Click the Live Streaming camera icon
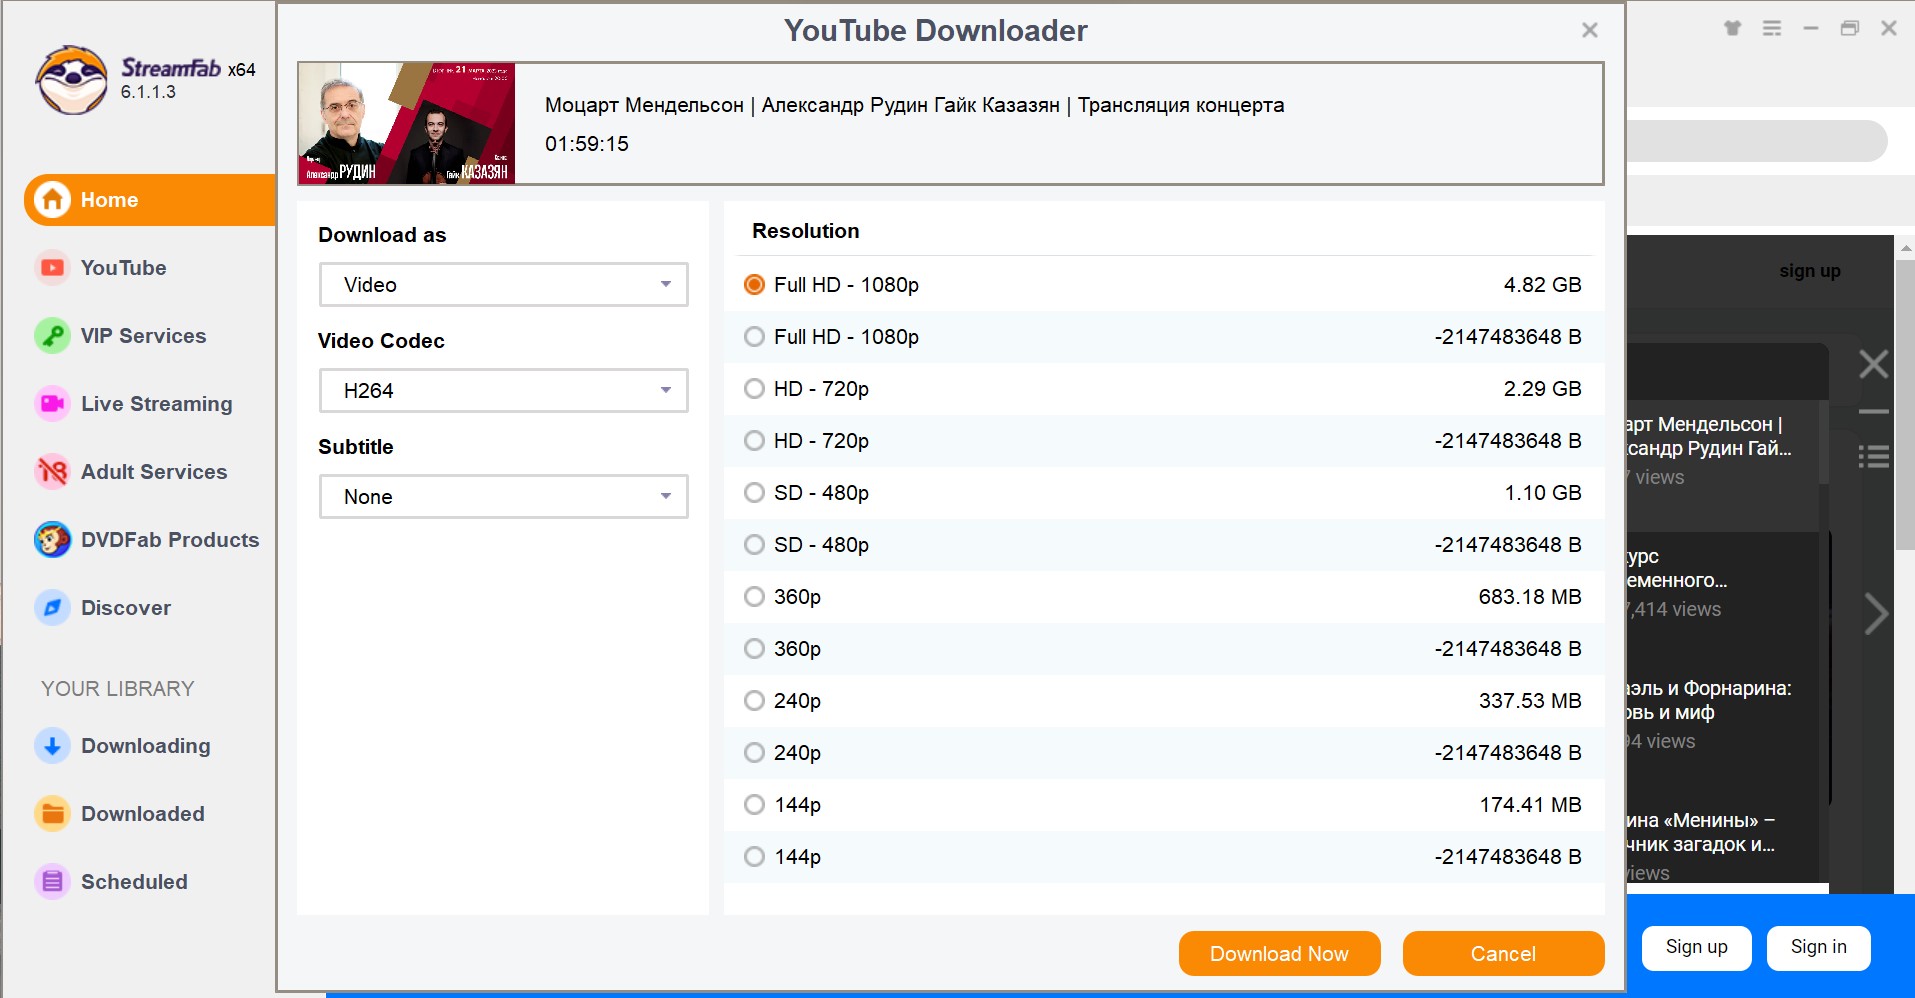The width and height of the screenshot is (1915, 998). [x=52, y=404]
